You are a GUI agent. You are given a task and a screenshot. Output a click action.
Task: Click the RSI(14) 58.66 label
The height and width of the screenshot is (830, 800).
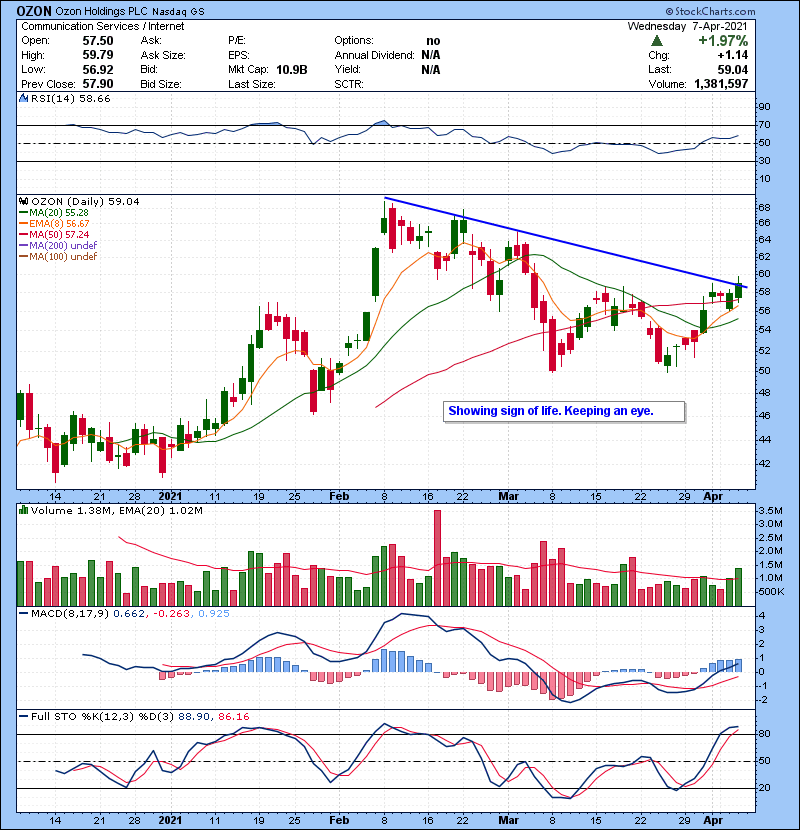pyautogui.click(x=70, y=98)
